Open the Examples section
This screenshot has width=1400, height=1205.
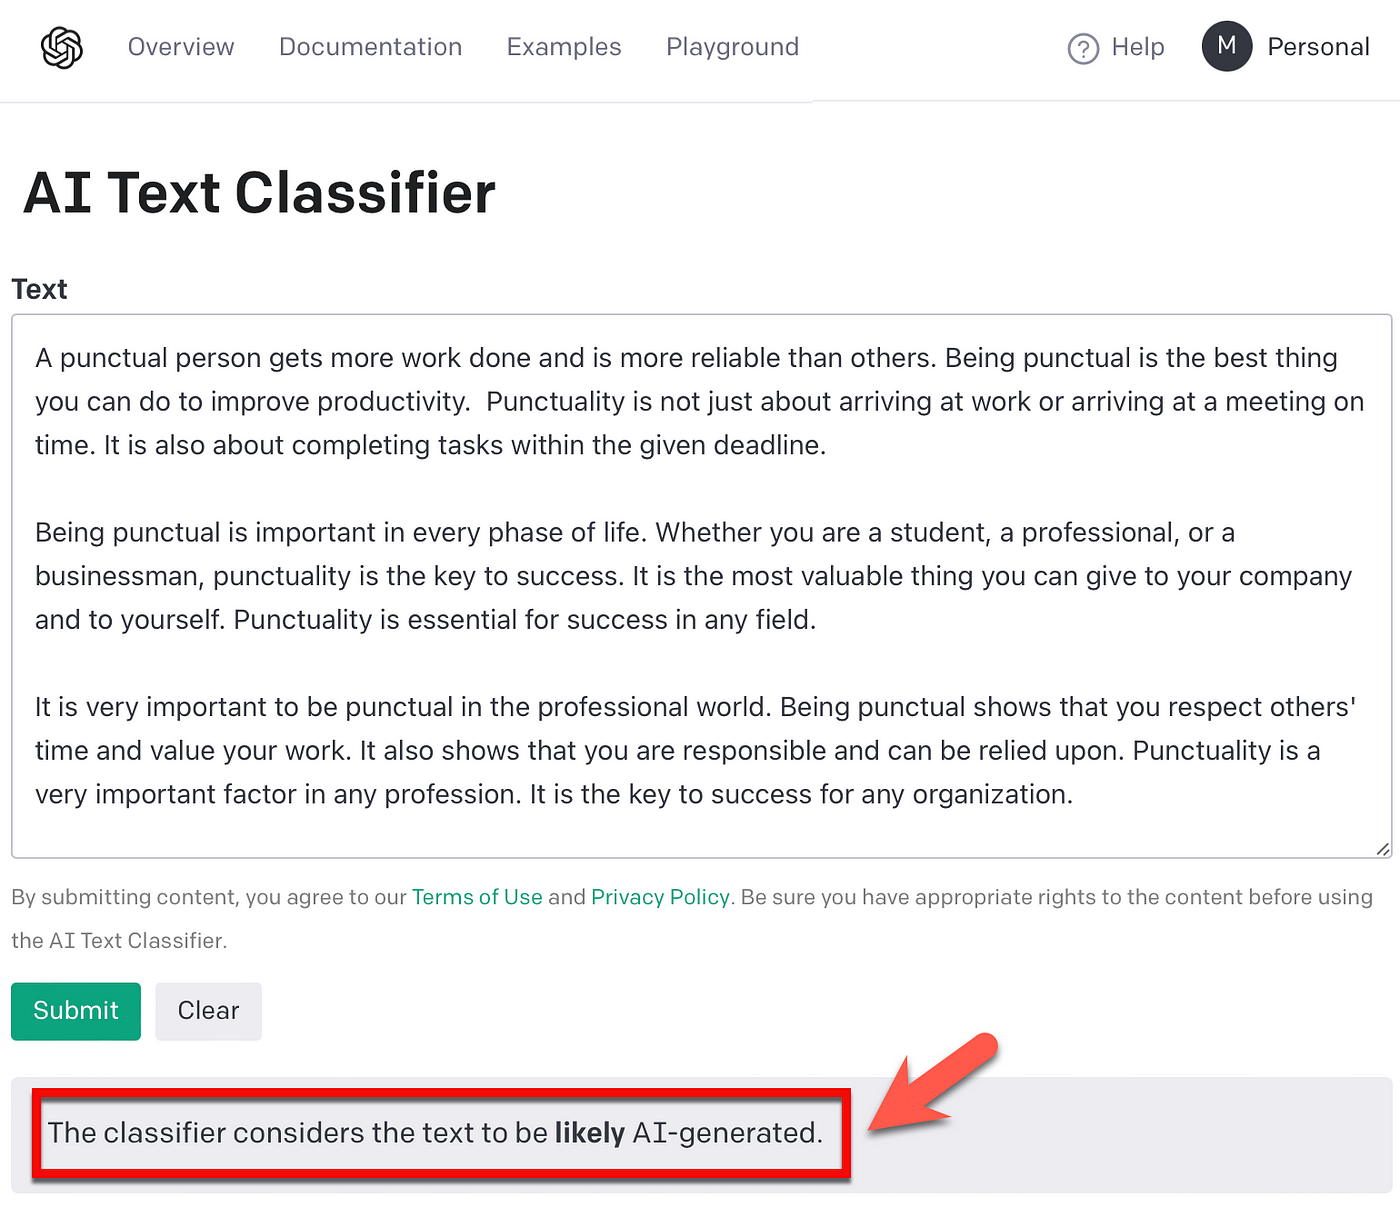pos(564,47)
